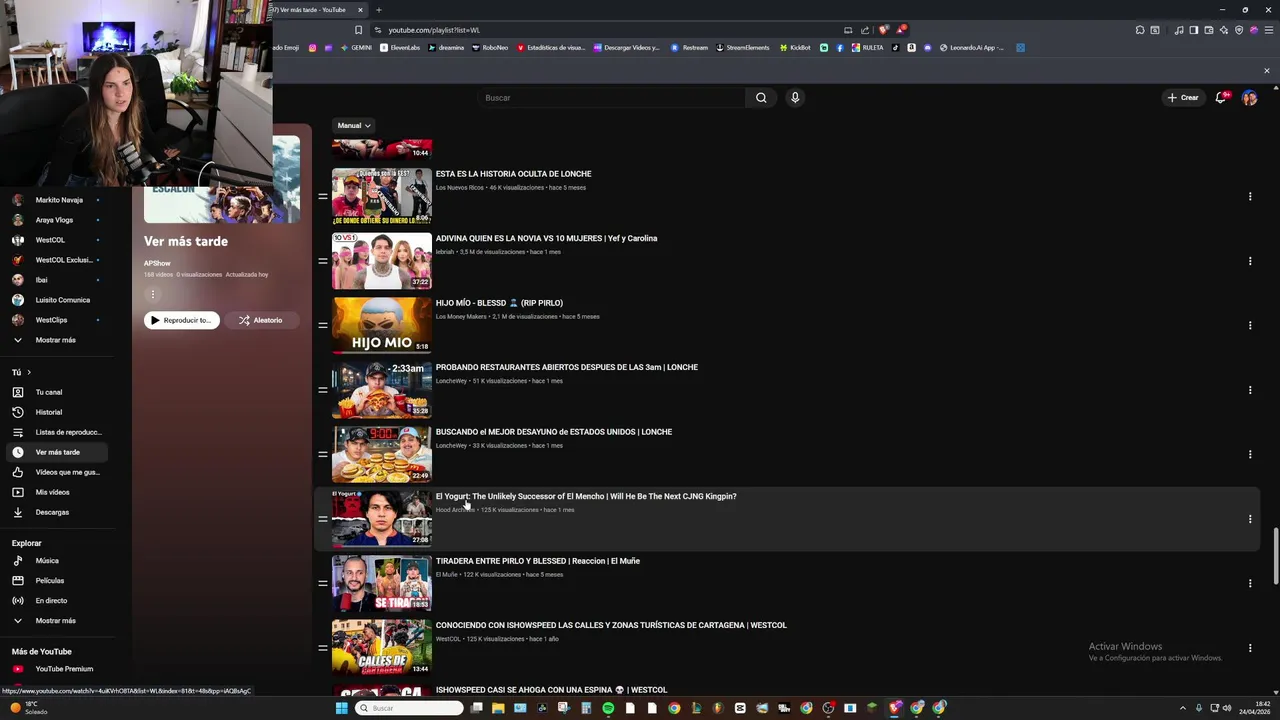This screenshot has height=720, width=1280.
Task: Open options menu for 'BUSCANDO el MEJOR DESAYUNO' video
Action: (1250, 455)
